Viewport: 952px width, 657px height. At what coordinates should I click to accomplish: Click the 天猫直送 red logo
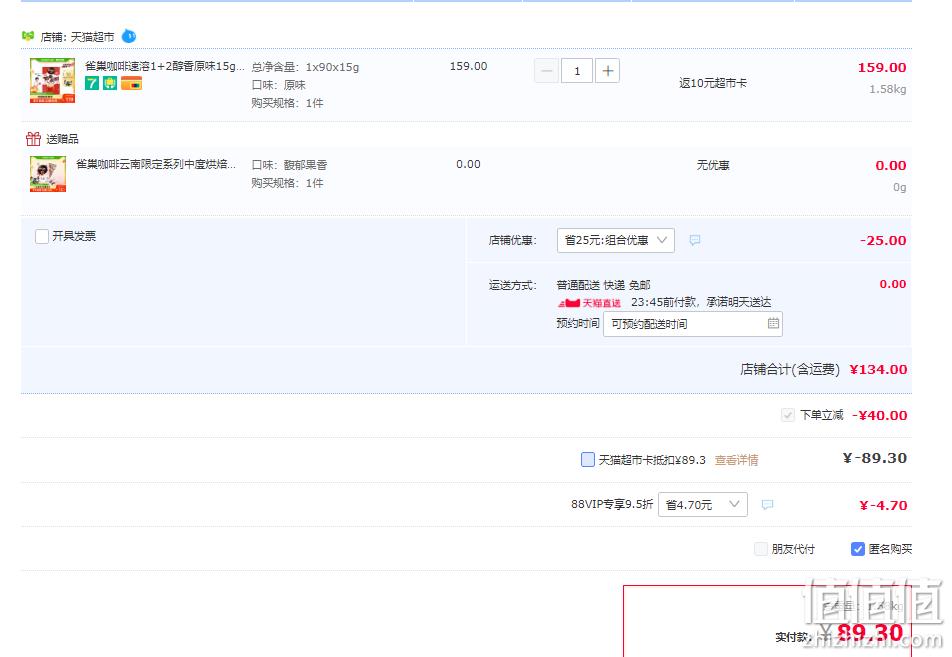(x=589, y=302)
